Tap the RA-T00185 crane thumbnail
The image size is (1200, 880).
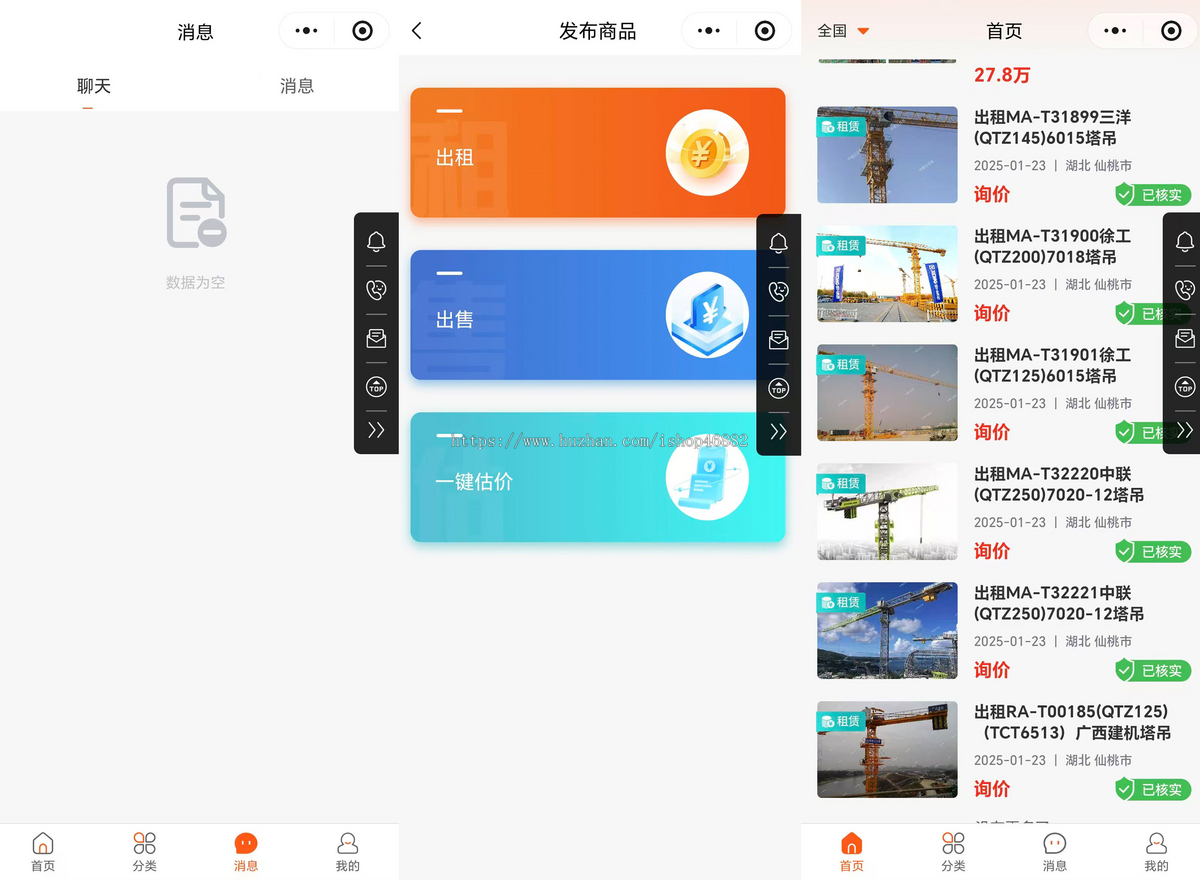(x=887, y=750)
